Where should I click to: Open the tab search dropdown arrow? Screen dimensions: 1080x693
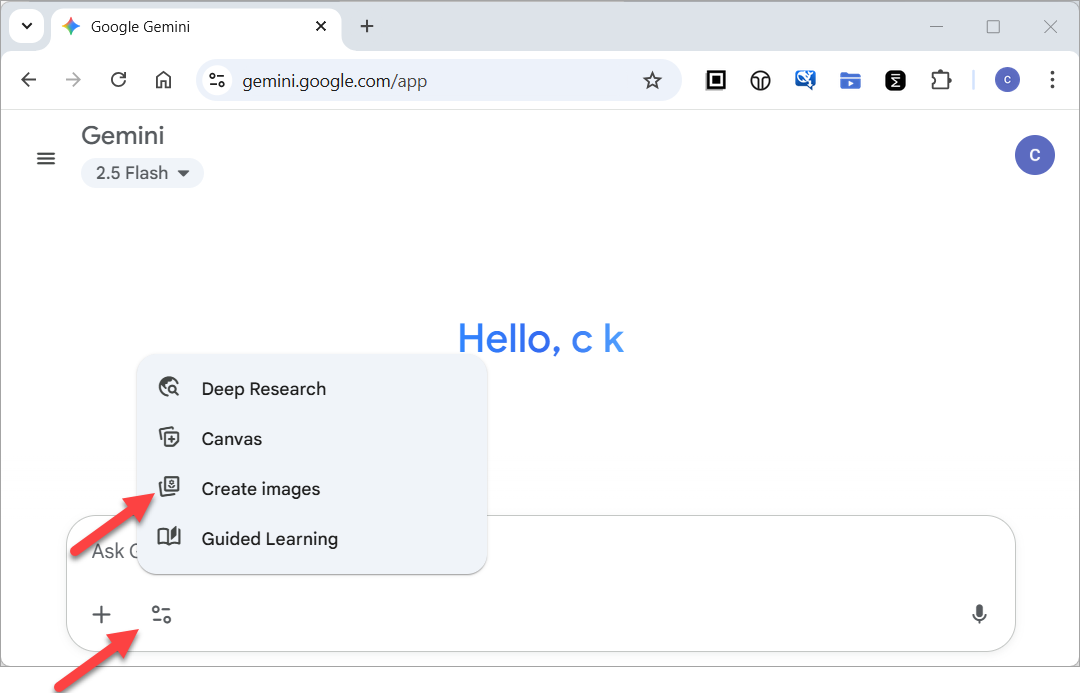pos(27,27)
